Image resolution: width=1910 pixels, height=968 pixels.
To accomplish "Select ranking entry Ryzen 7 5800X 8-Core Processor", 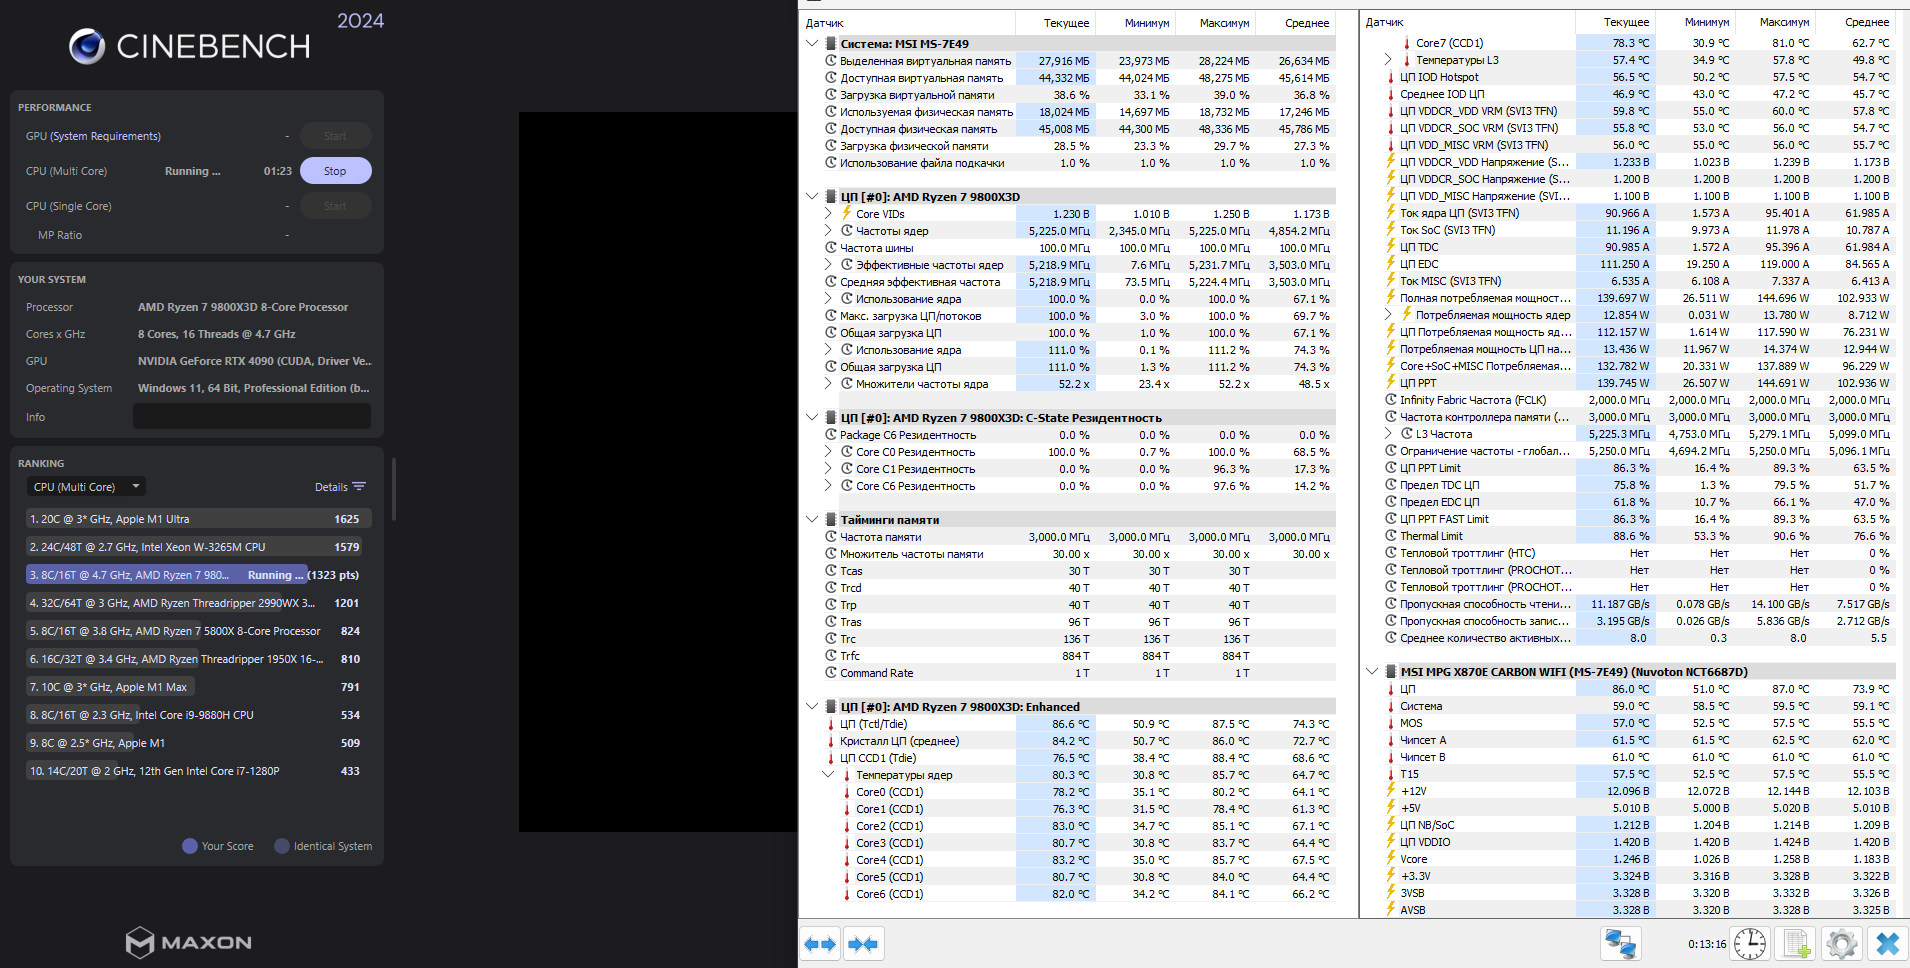I will [199, 631].
